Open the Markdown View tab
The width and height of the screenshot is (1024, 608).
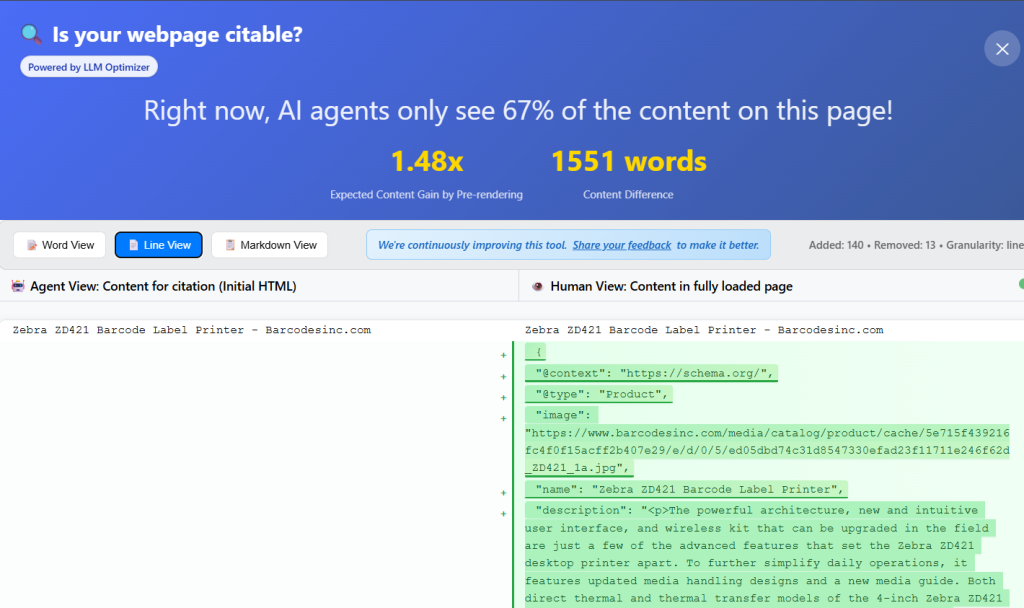point(269,245)
